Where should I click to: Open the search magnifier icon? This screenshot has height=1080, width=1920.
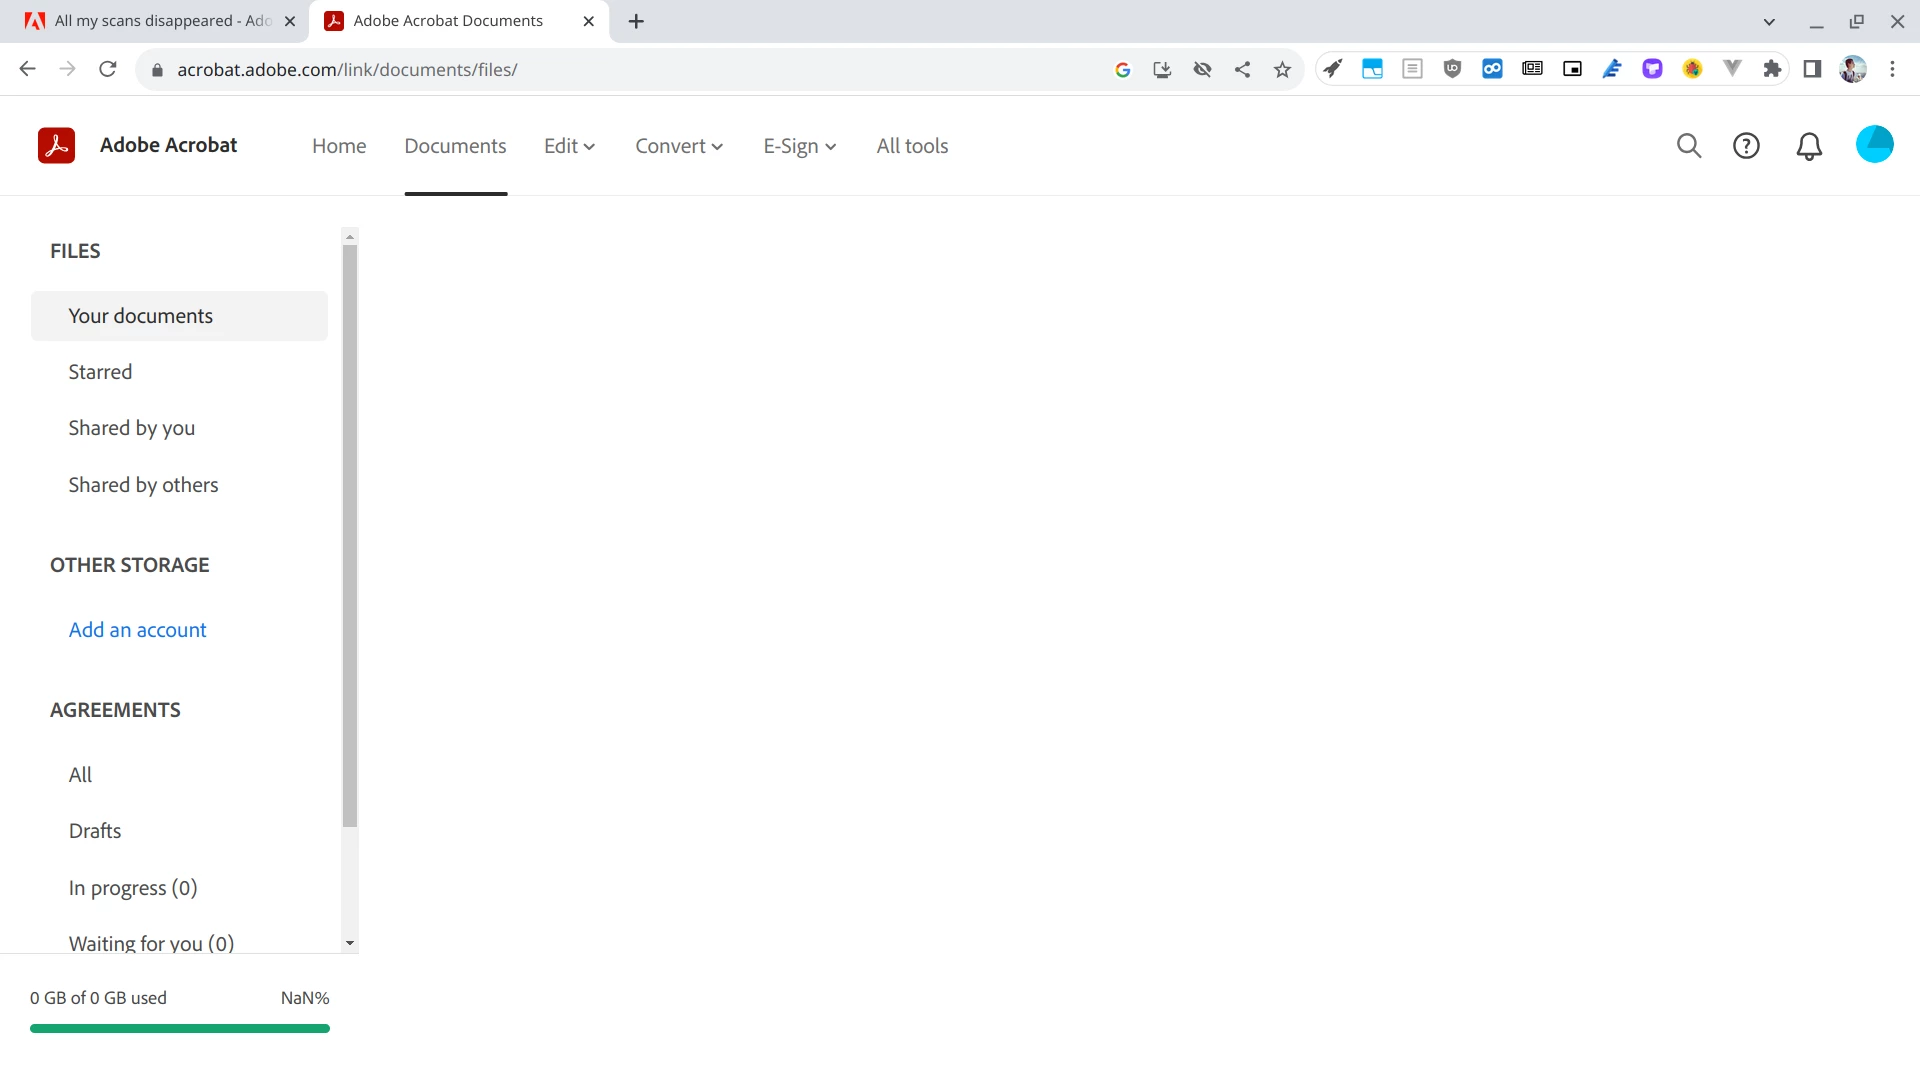tap(1688, 146)
